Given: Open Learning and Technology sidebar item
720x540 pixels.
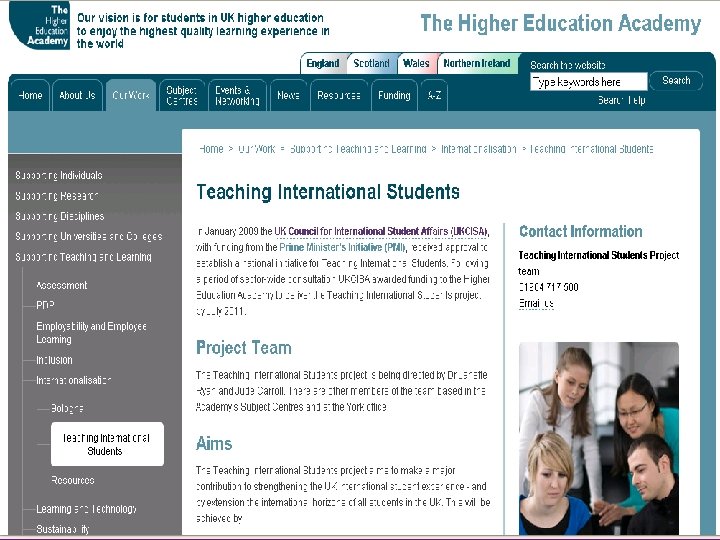Looking at the screenshot, I should (86, 509).
